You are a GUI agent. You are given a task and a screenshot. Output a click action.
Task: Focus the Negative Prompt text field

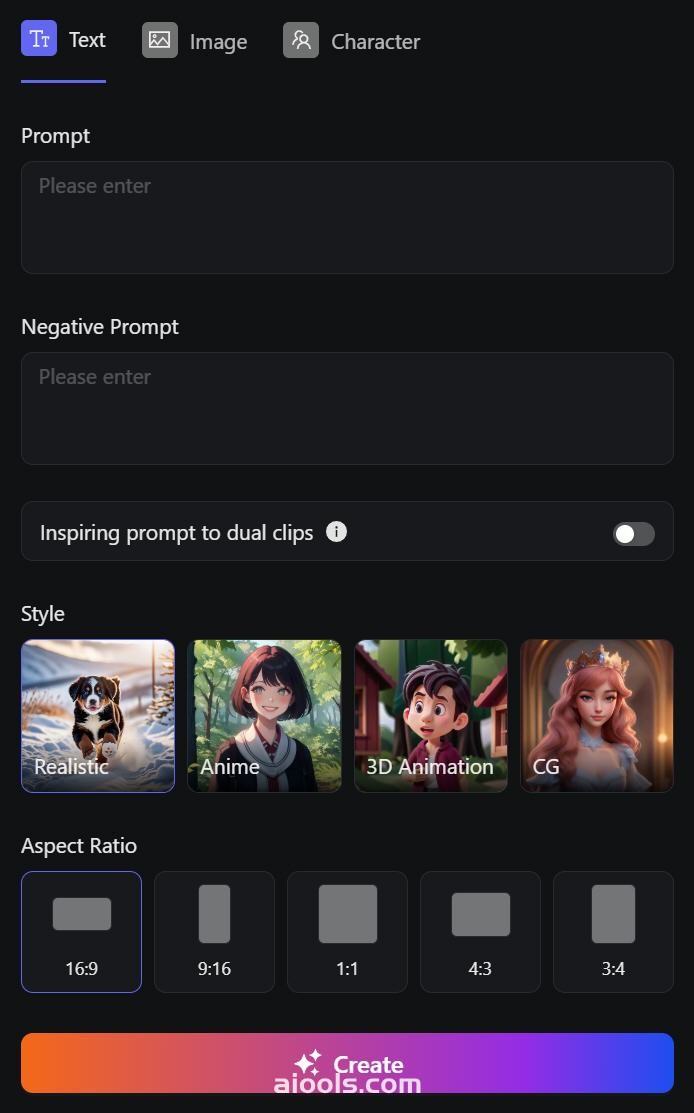point(347,408)
